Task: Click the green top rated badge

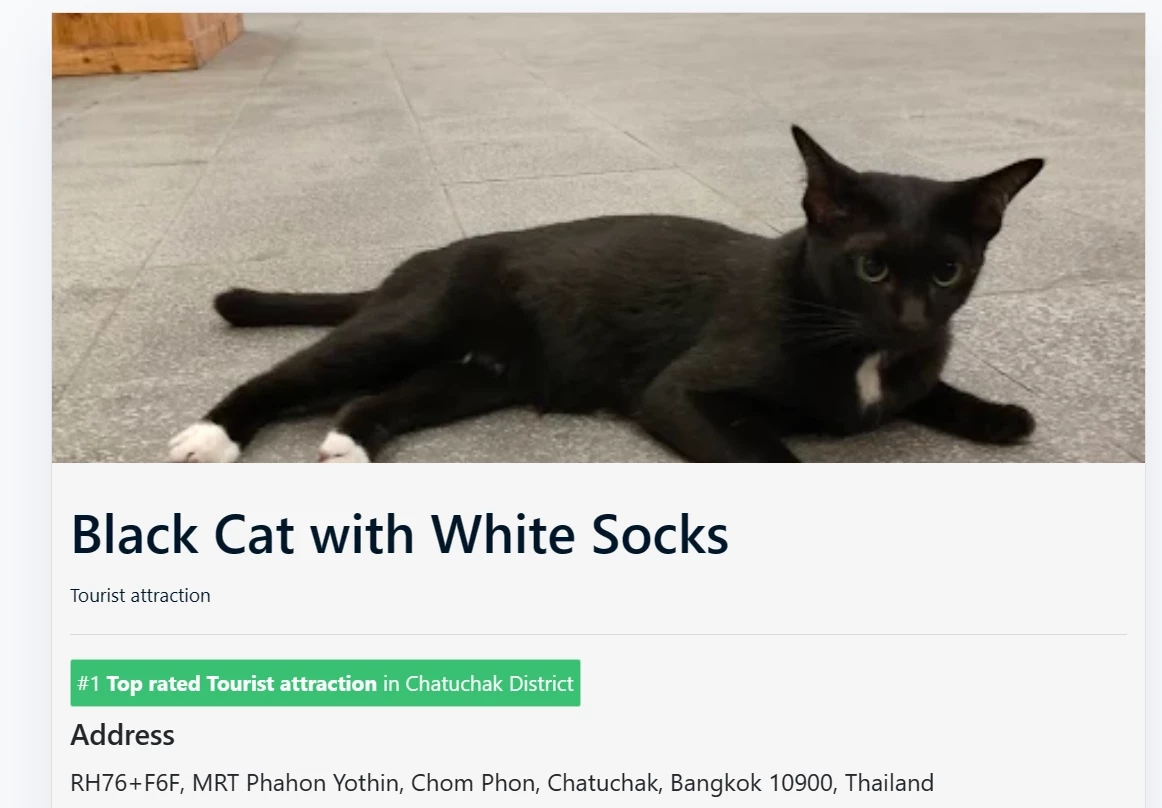Action: [325, 683]
